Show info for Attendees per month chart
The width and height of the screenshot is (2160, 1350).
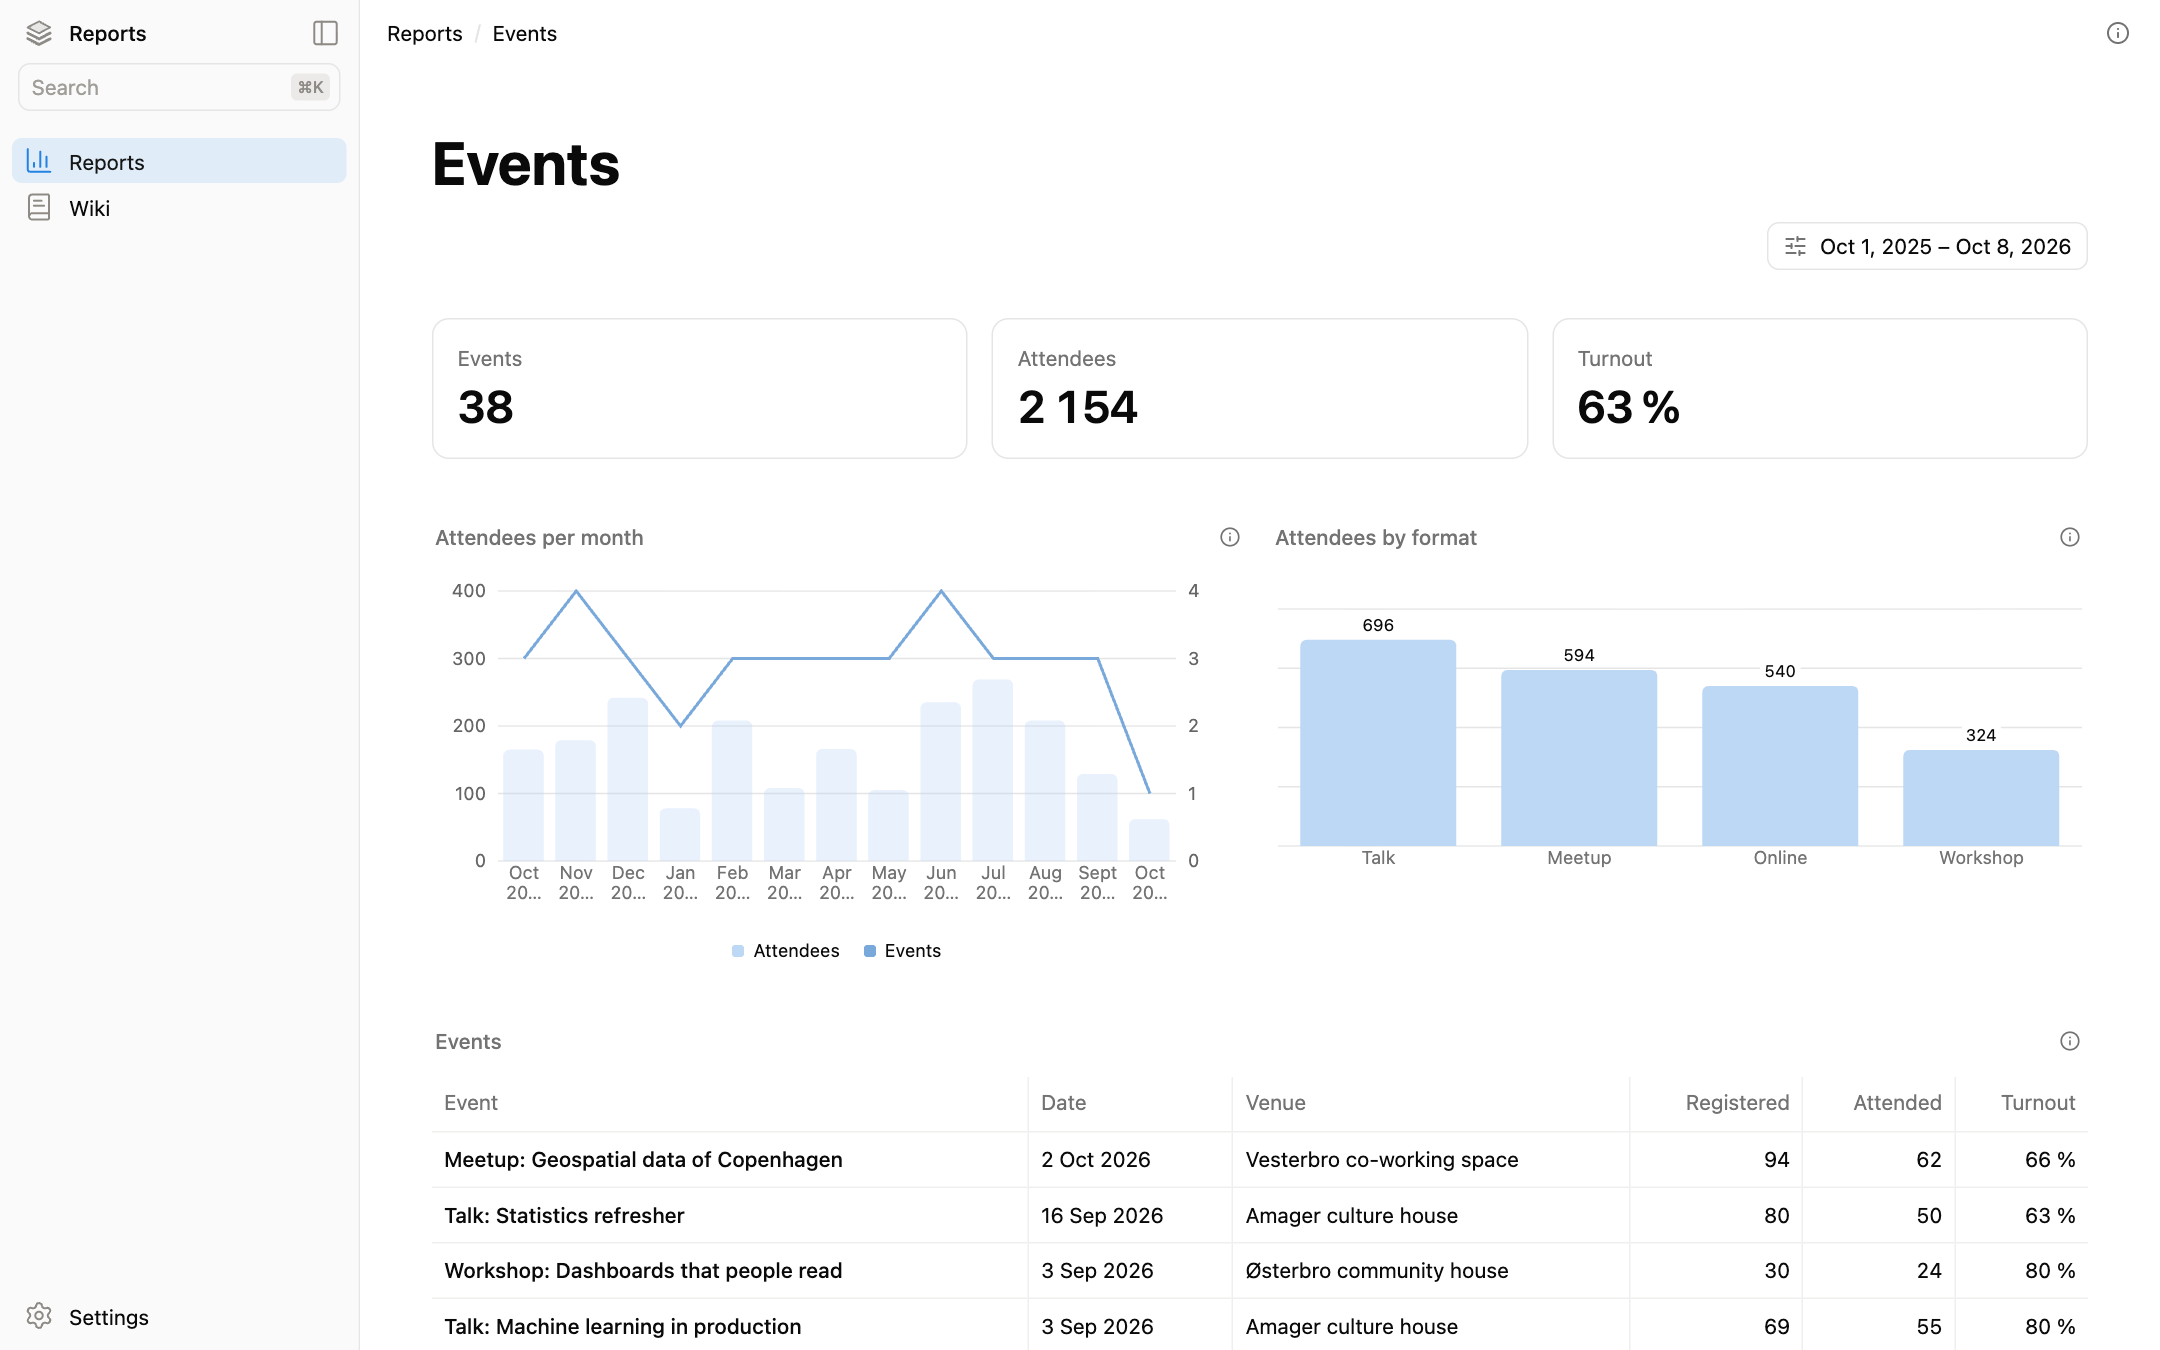tap(1230, 537)
